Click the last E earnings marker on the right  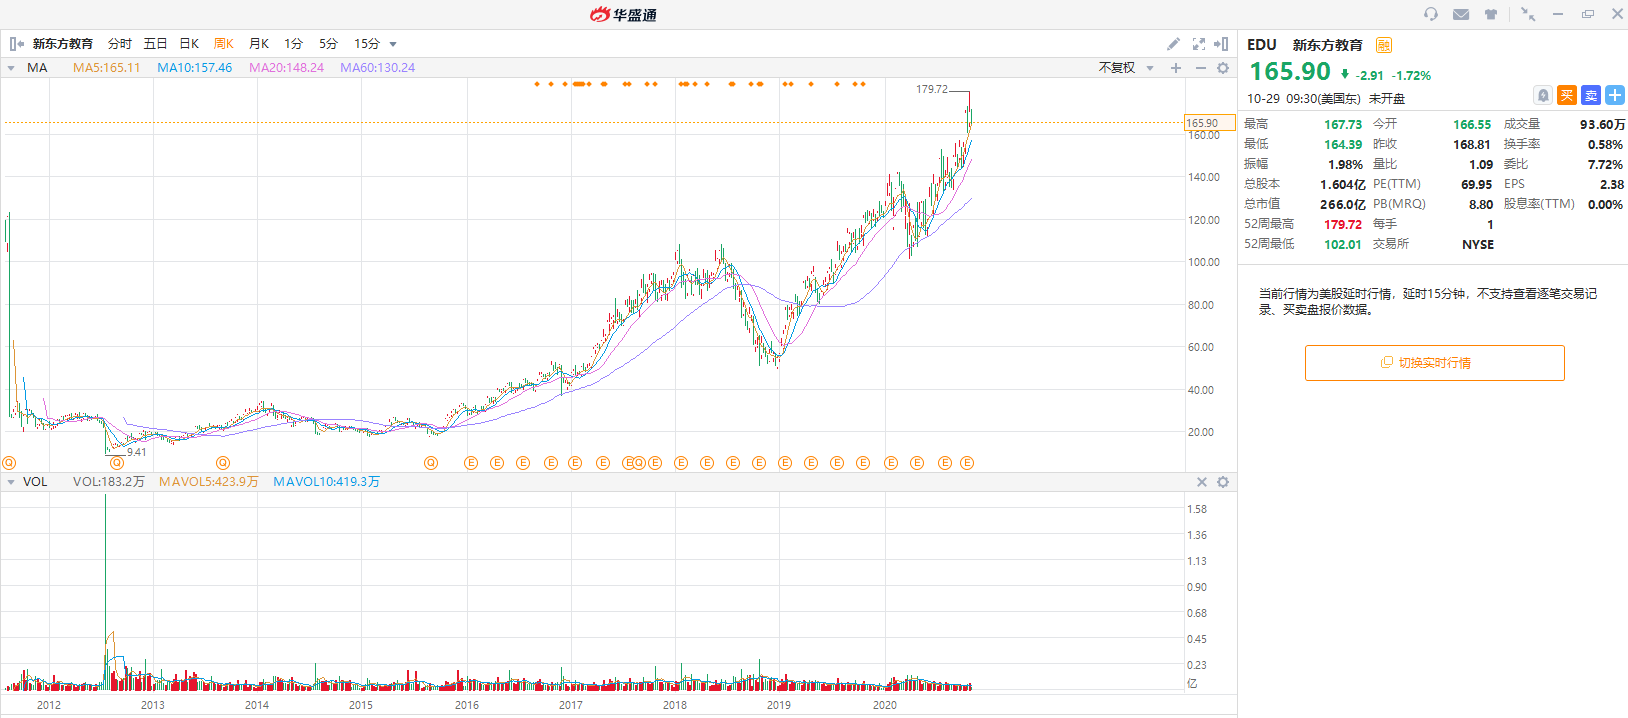[967, 463]
